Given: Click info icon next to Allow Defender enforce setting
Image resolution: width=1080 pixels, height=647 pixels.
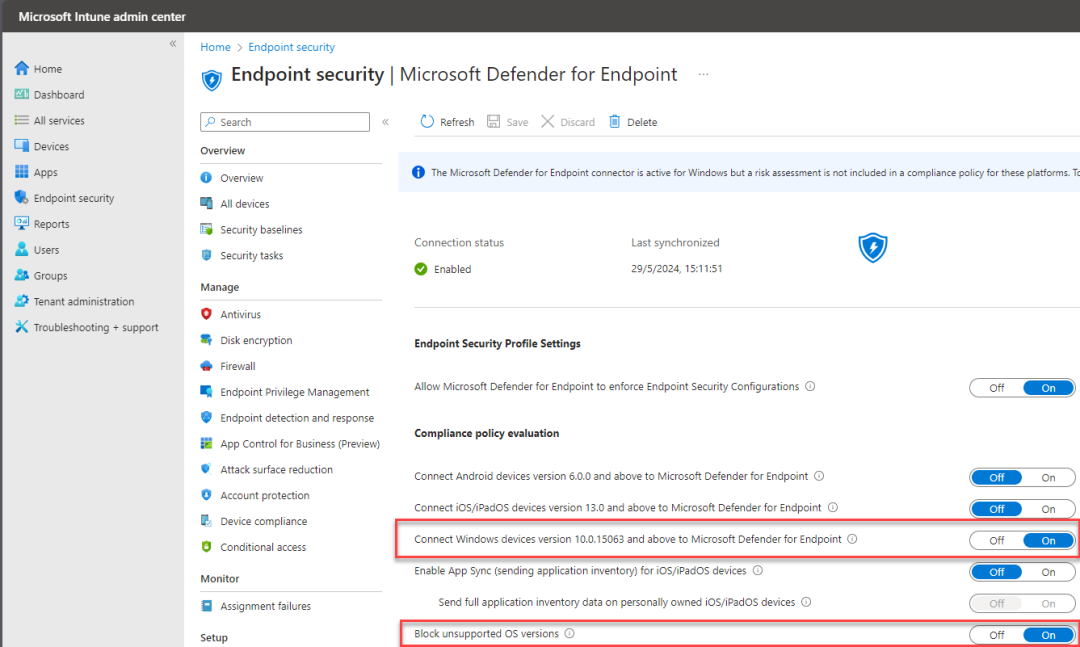Looking at the screenshot, I should click(810, 386).
